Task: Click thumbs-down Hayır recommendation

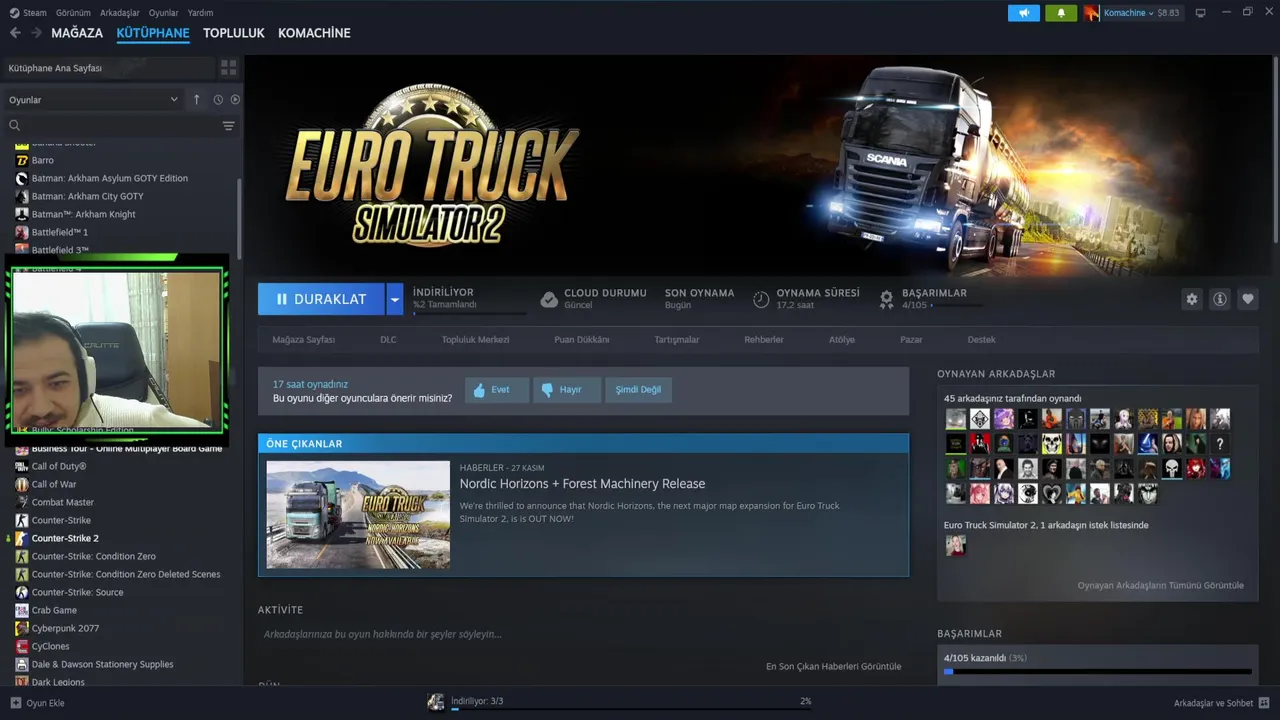Action: tap(567, 390)
